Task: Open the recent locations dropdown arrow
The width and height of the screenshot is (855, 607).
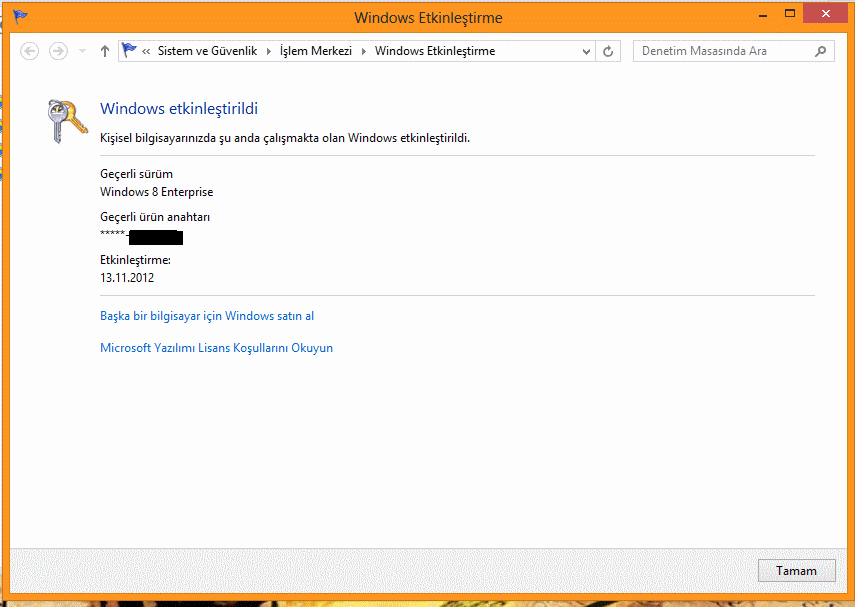Action: click(x=82, y=51)
